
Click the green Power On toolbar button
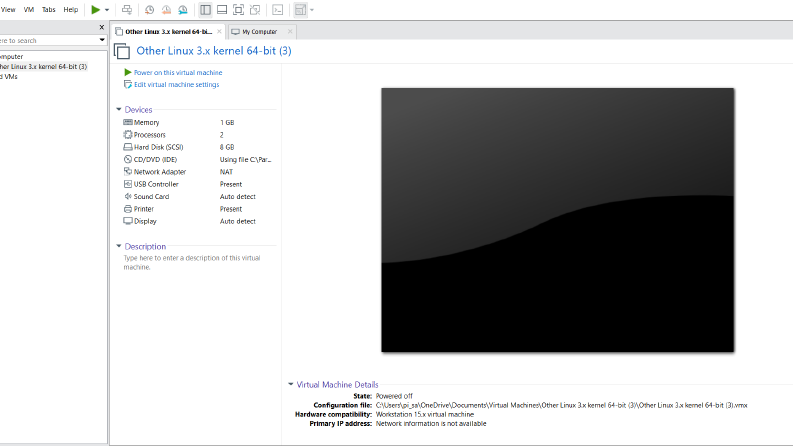96,10
